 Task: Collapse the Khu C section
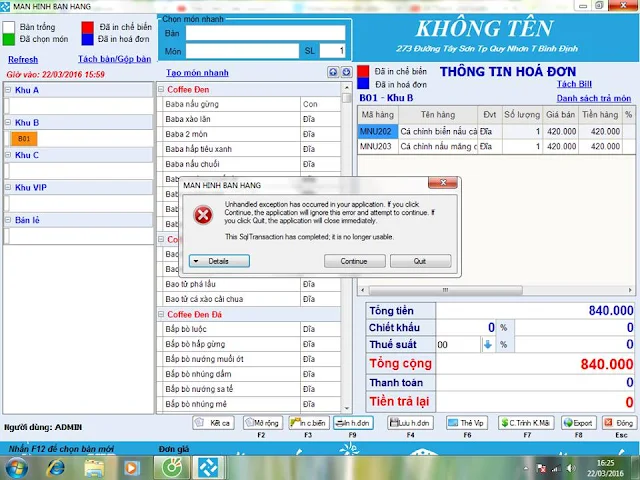pyautogui.click(x=8, y=155)
